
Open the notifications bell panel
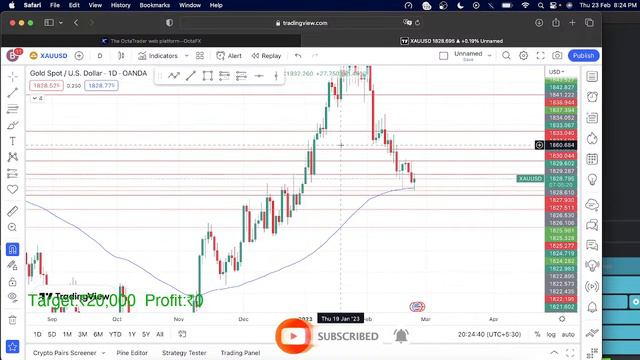(592, 307)
